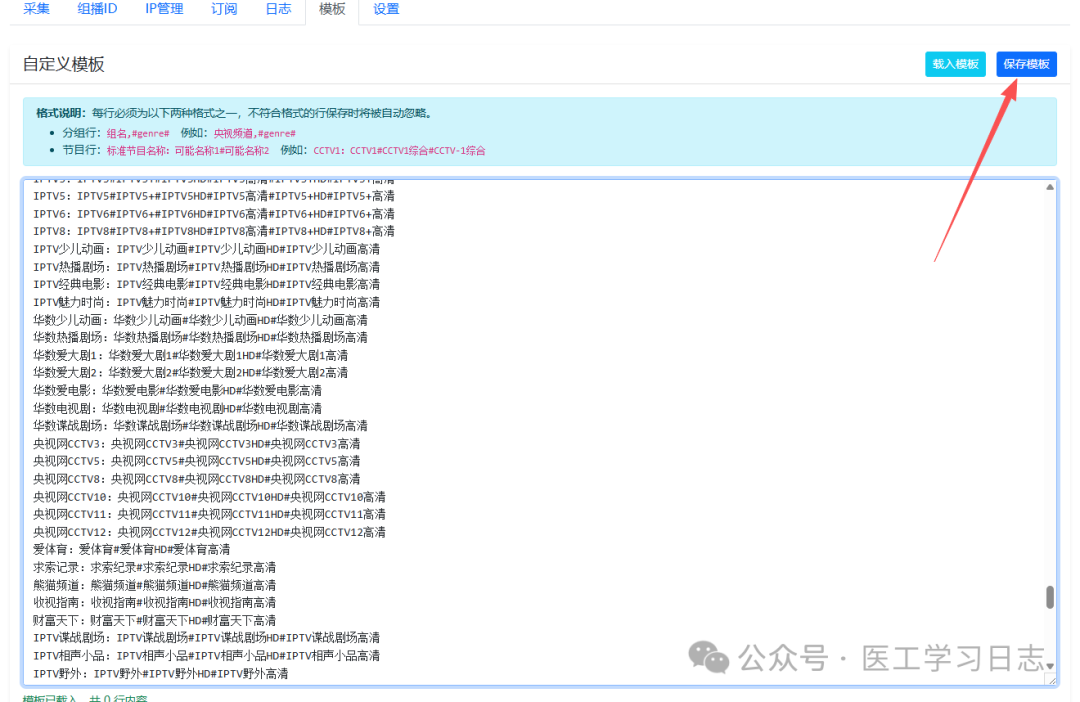Viewport: 1080px width, 702px height.
Task: Open the 组播ID tab
Action: [x=97, y=9]
